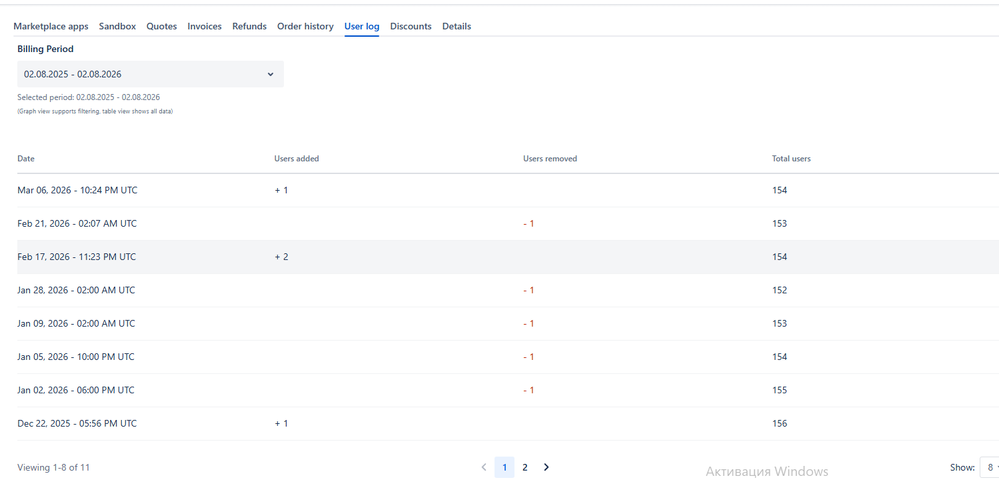This screenshot has width=999, height=480.
Task: Click the Viewing 1-8 of 11 text
Action: (x=54, y=467)
